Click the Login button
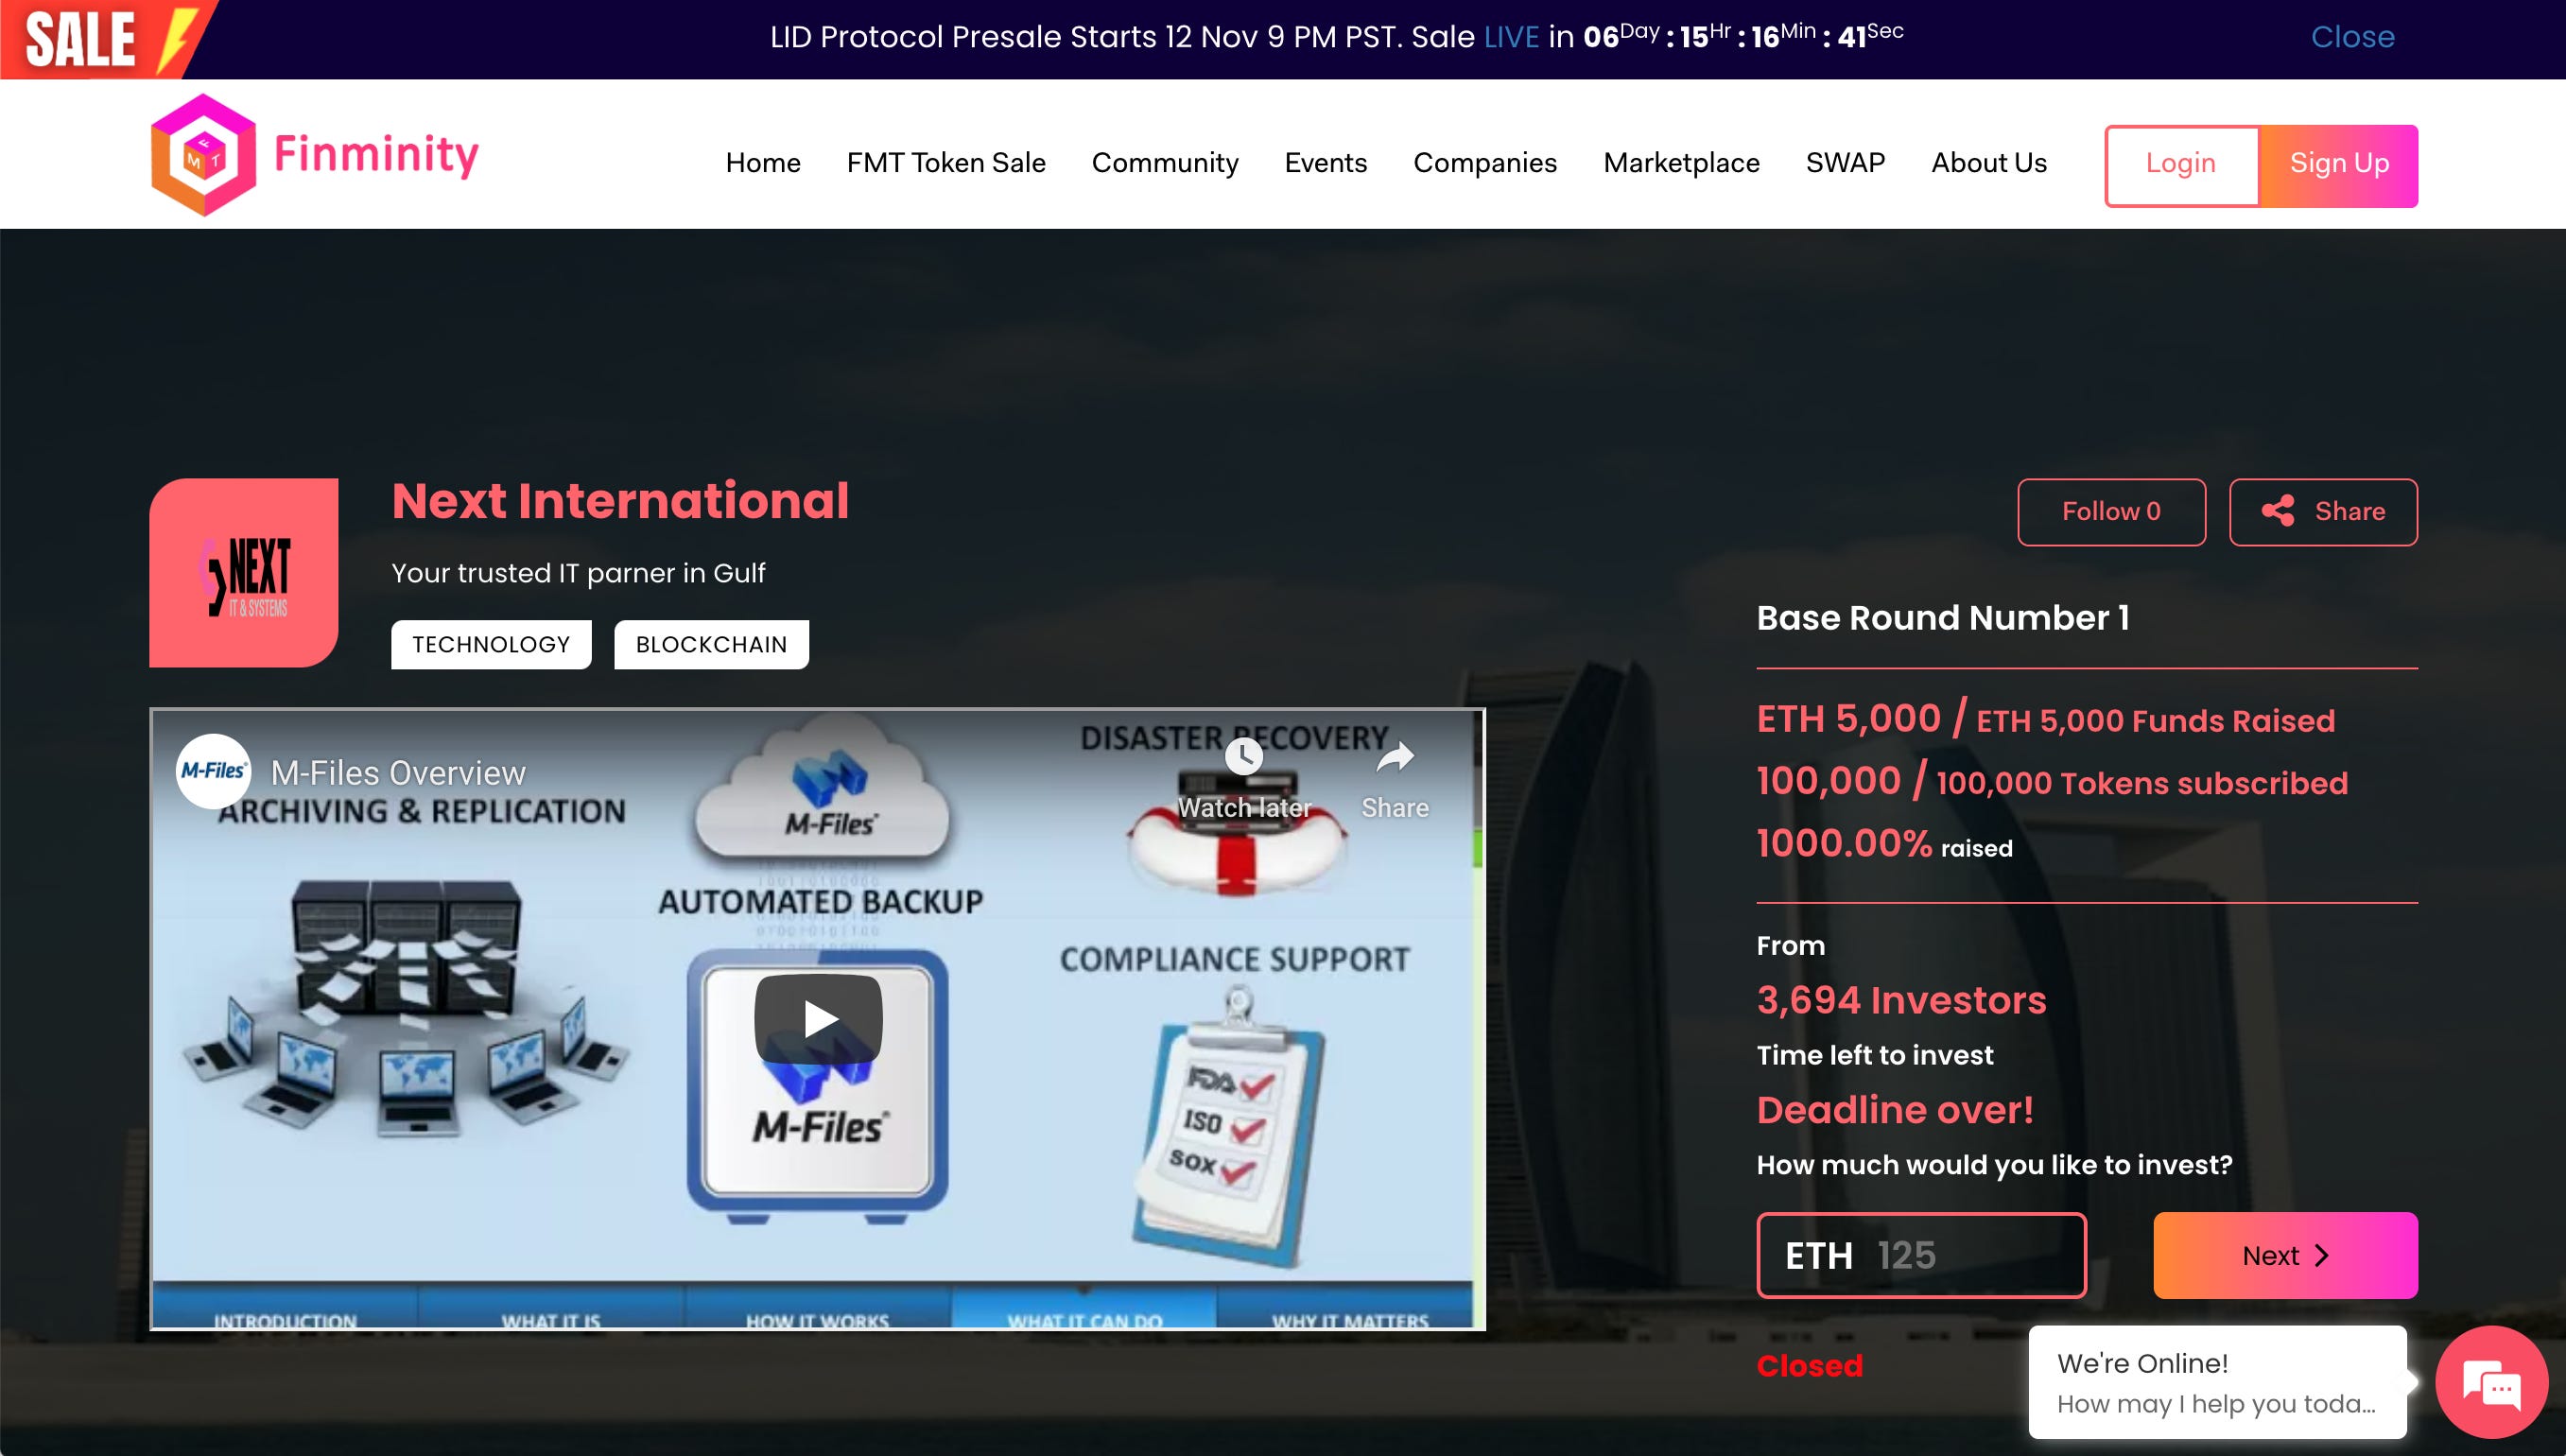Image resolution: width=2566 pixels, height=1456 pixels. pyautogui.click(x=2180, y=165)
